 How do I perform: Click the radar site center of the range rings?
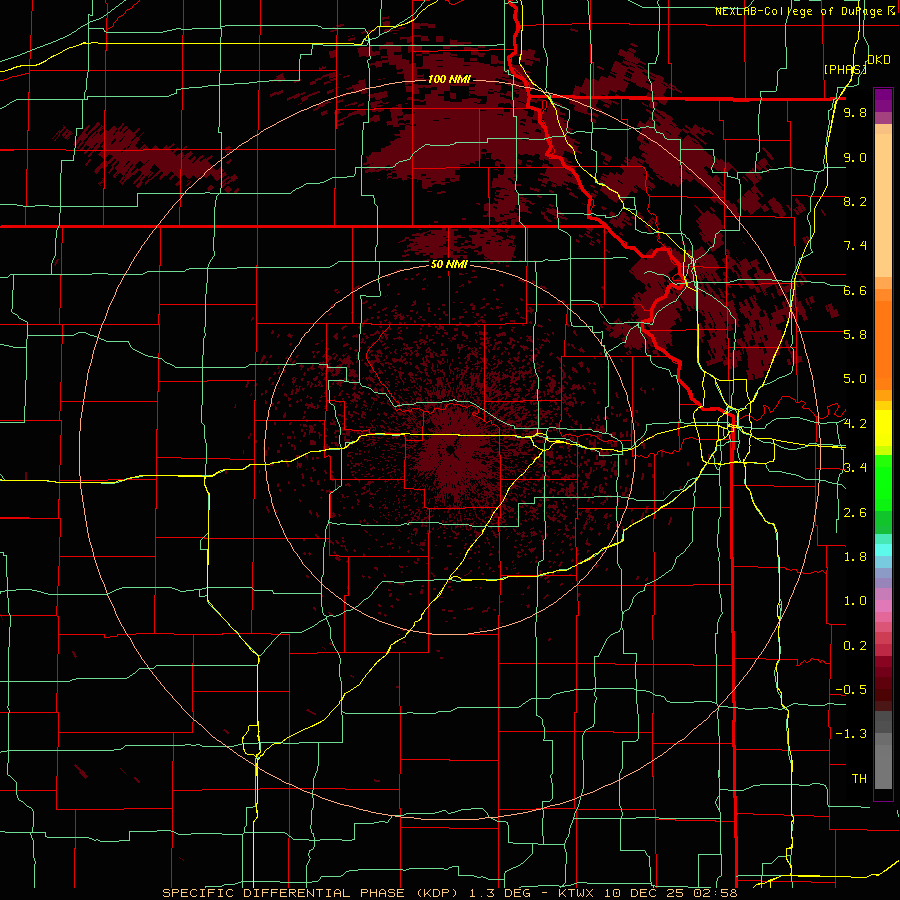point(451,449)
